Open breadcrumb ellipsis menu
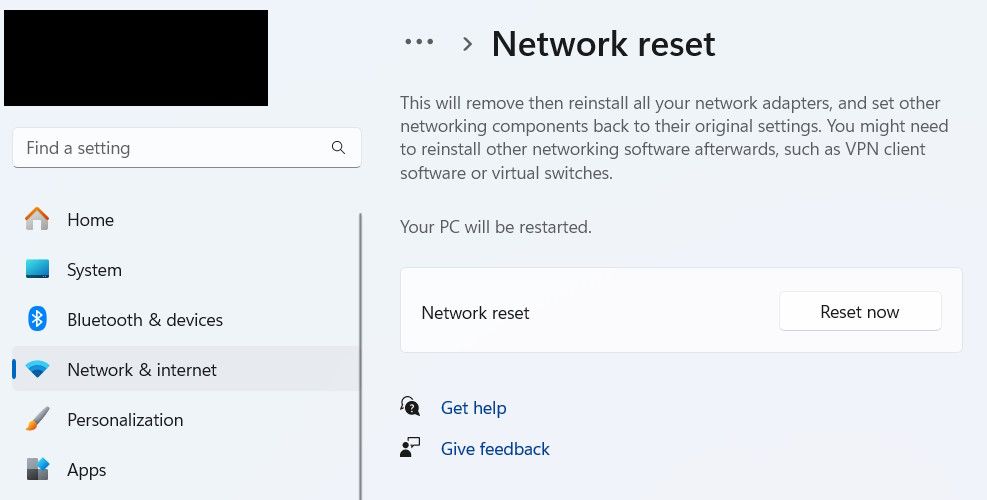987x500 pixels. point(419,42)
